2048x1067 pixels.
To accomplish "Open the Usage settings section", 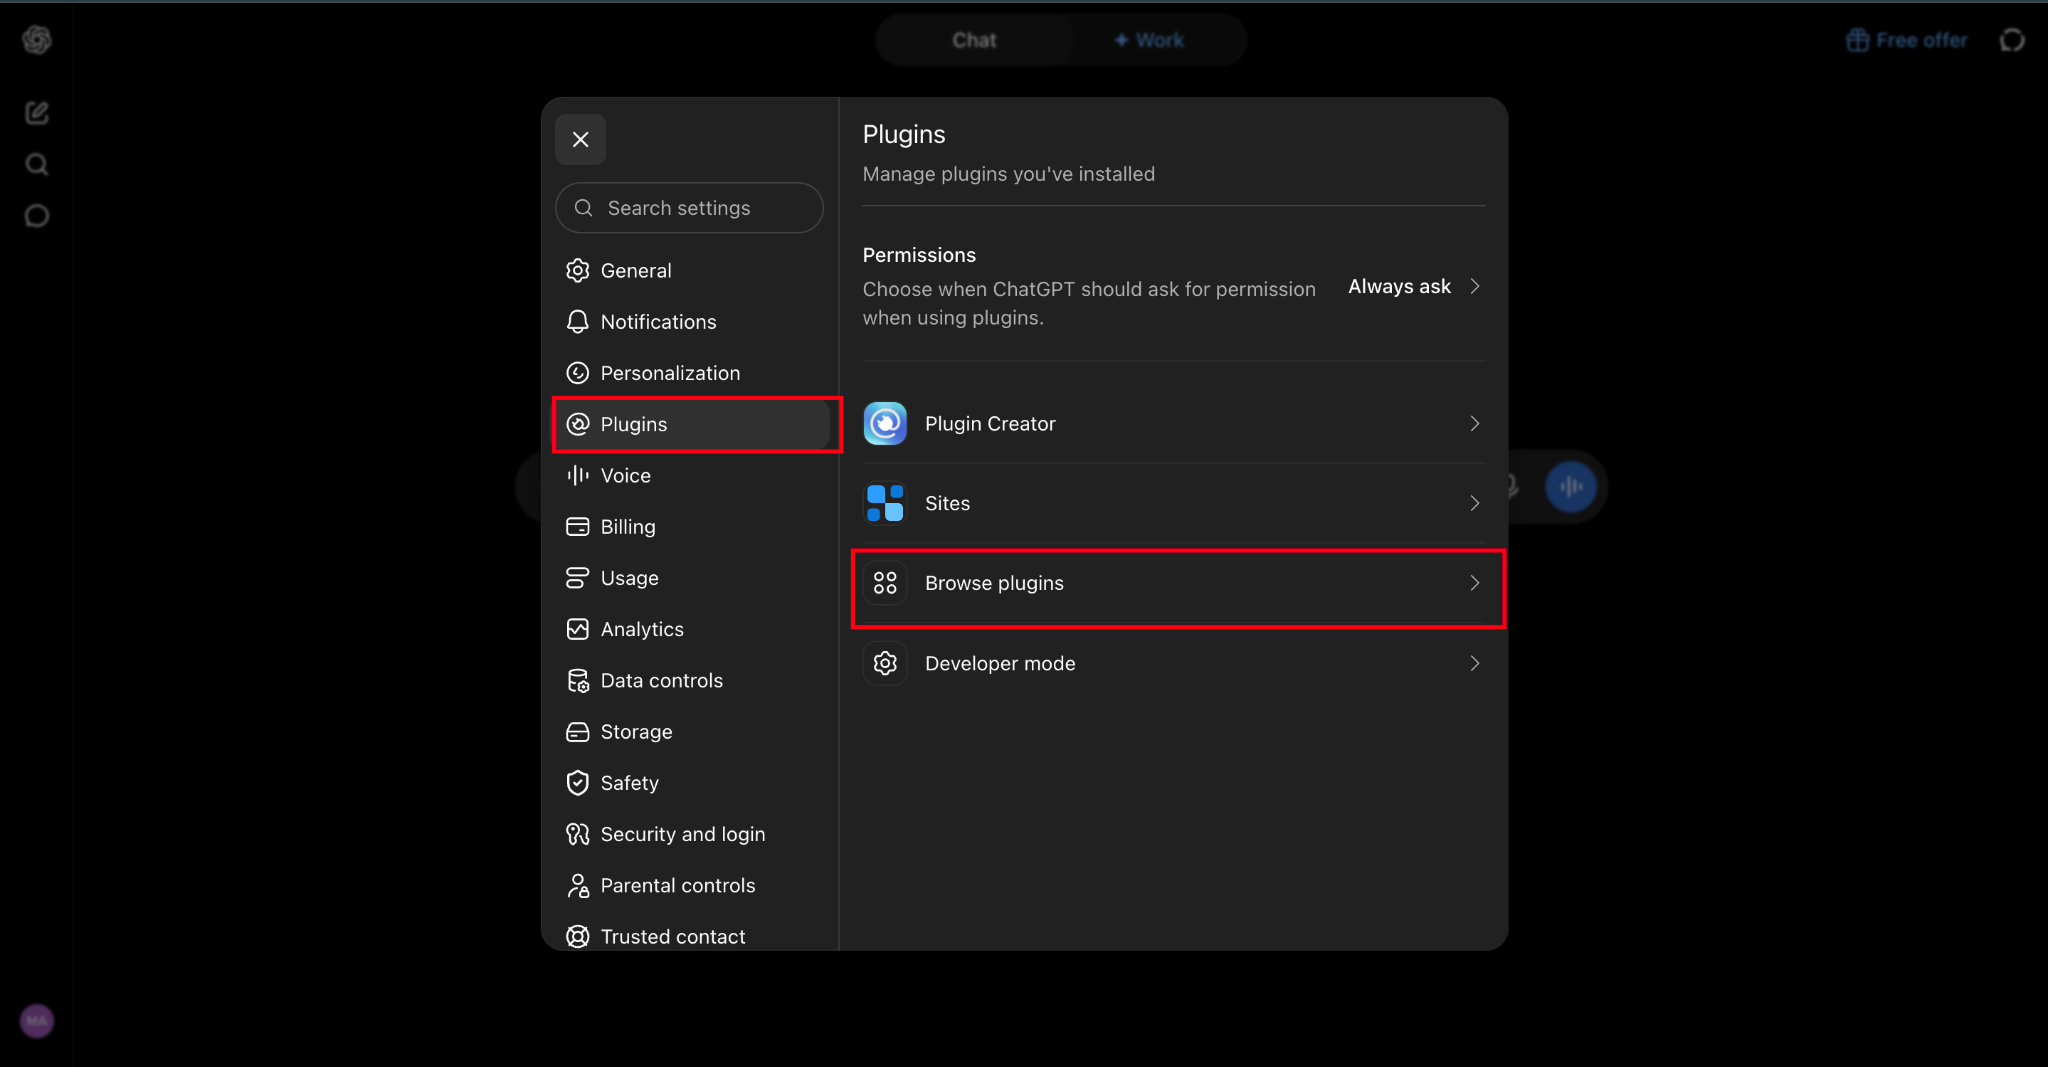I will pos(691,578).
